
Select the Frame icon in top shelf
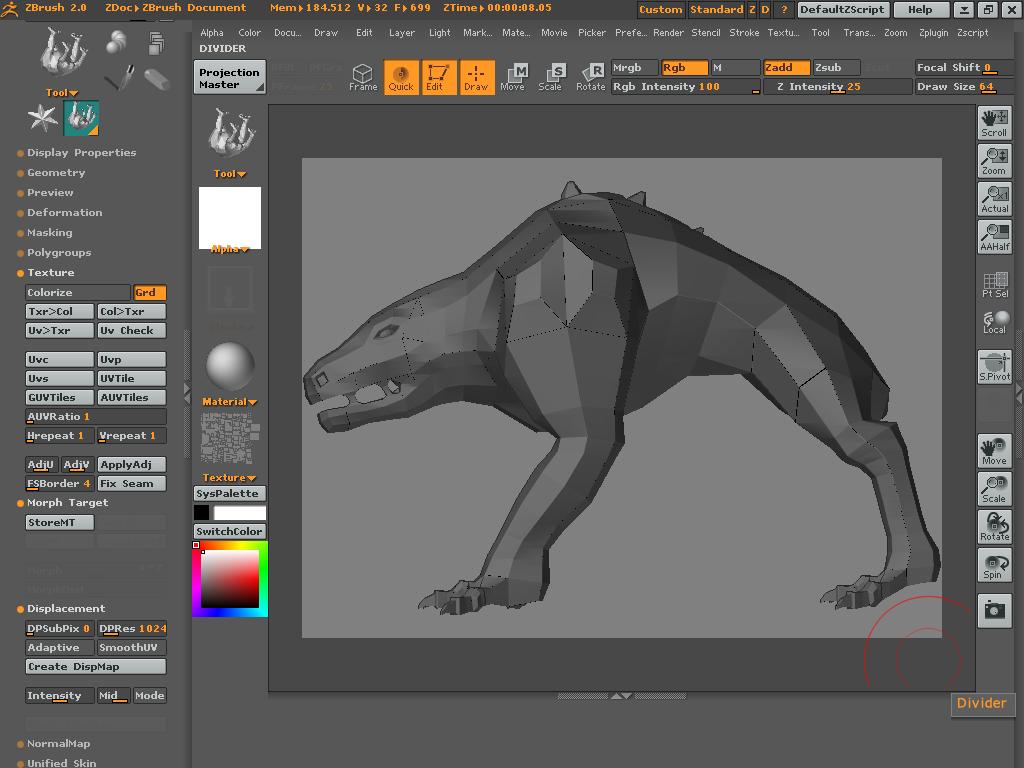(x=363, y=77)
